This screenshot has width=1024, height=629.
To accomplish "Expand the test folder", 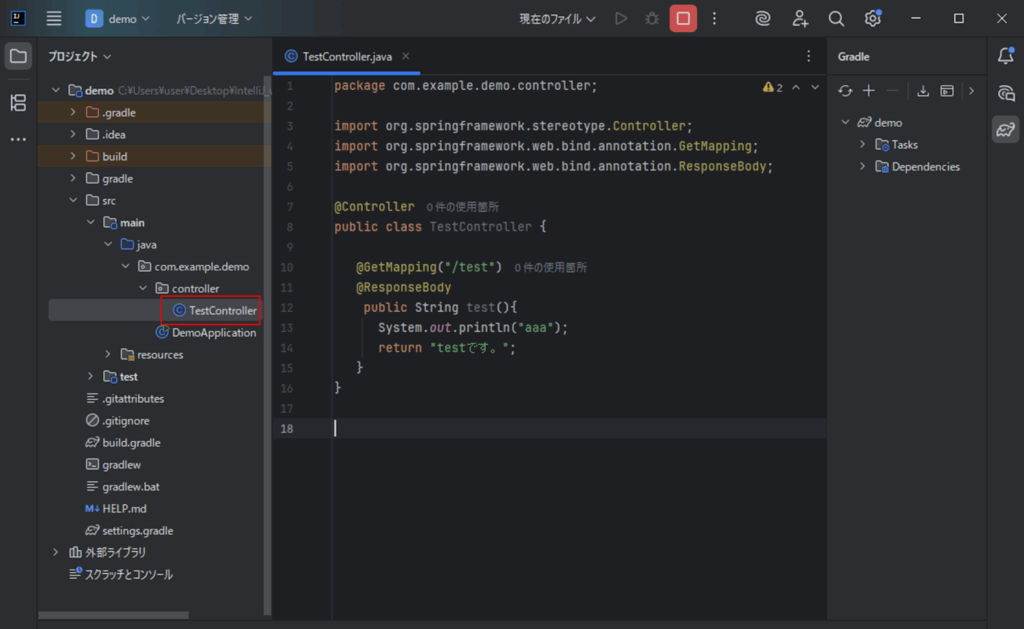I will click(90, 376).
